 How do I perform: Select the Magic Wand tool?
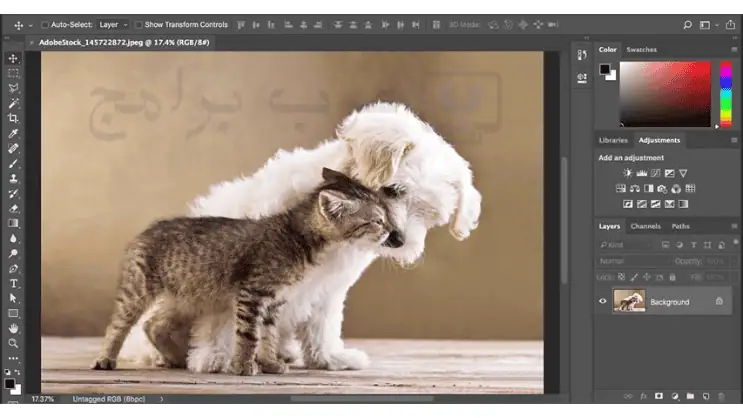(x=13, y=103)
